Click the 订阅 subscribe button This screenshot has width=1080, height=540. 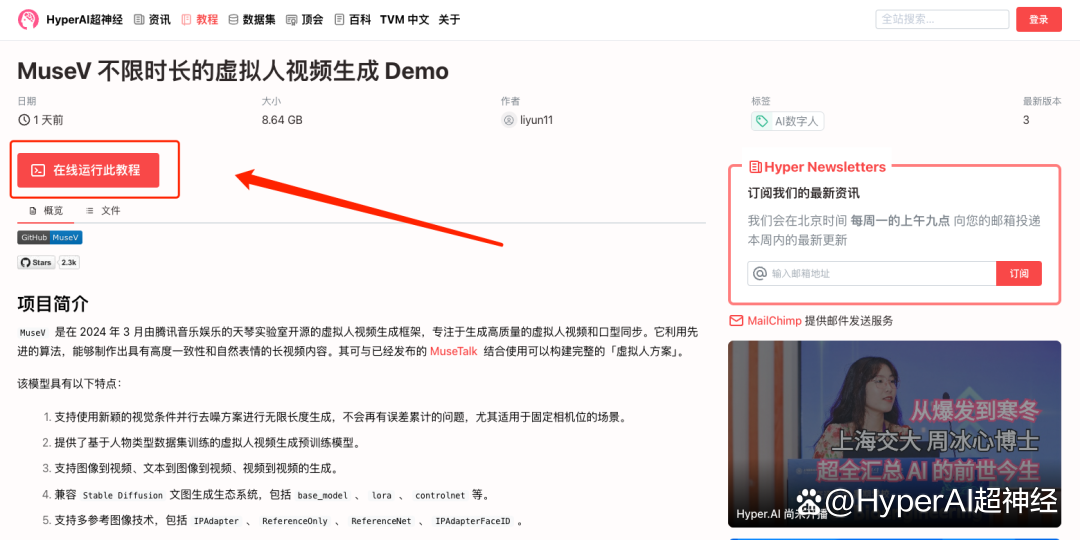pos(1019,273)
